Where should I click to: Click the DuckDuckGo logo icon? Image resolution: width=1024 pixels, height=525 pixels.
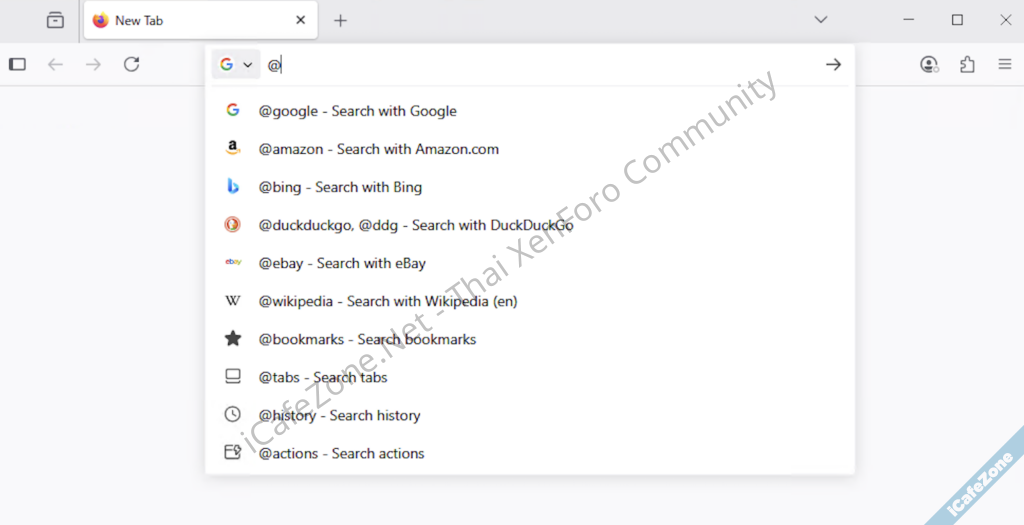(232, 225)
